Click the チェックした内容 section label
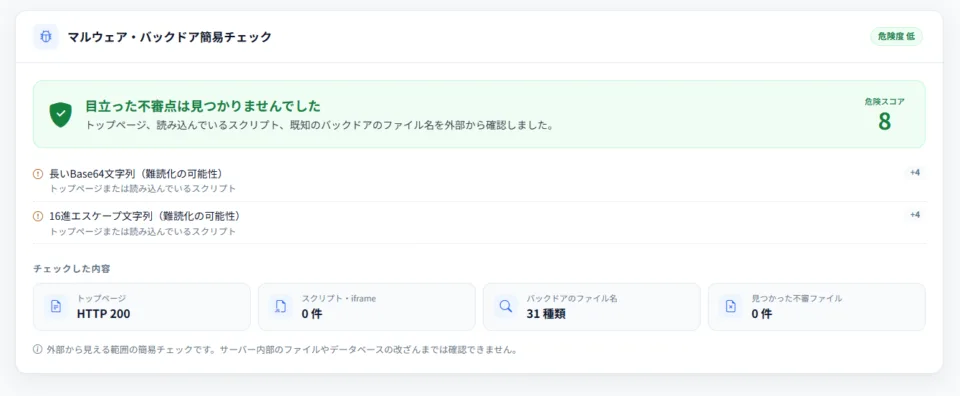This screenshot has width=960, height=396. click(72, 269)
